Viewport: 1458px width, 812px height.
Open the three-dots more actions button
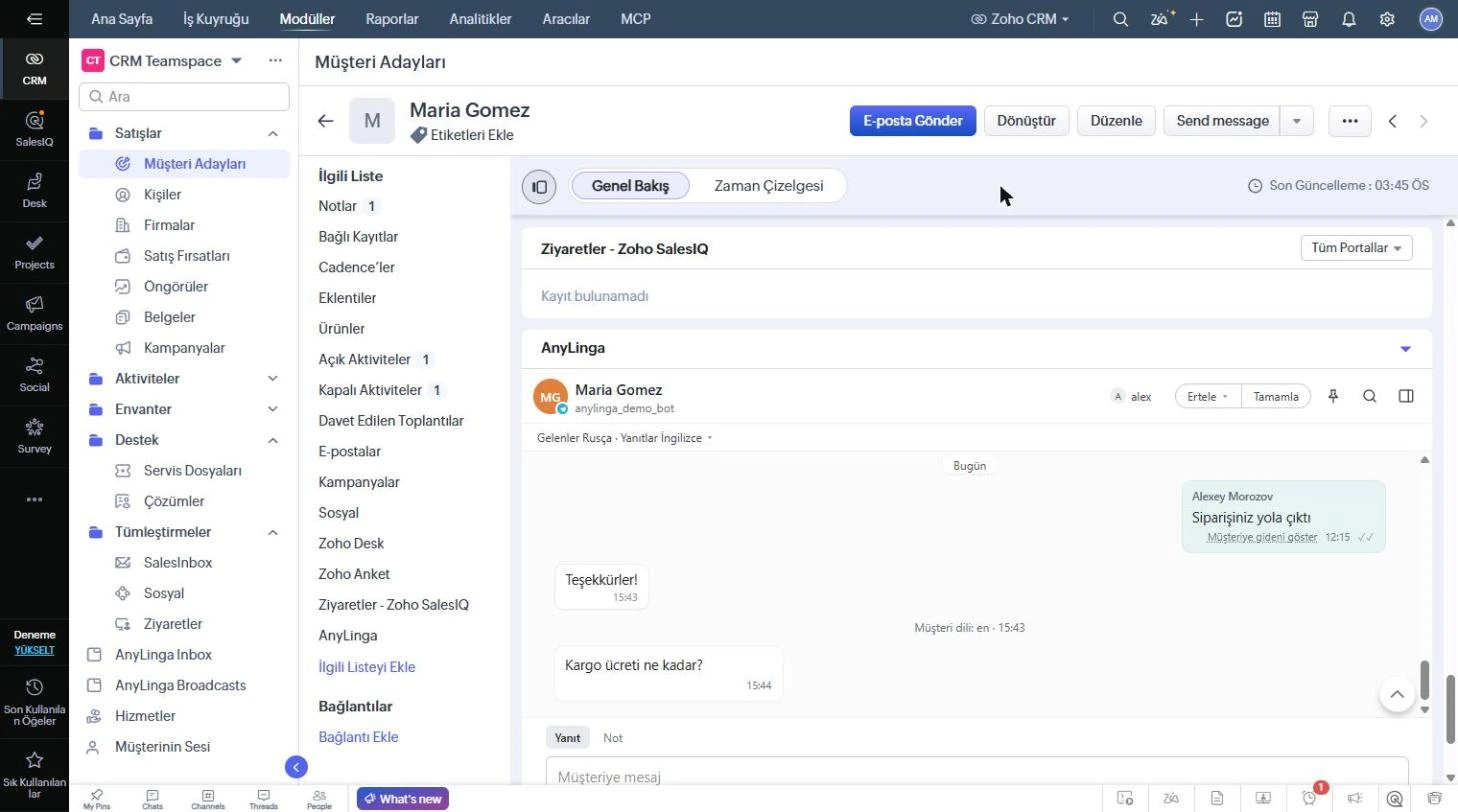pyautogui.click(x=1350, y=121)
